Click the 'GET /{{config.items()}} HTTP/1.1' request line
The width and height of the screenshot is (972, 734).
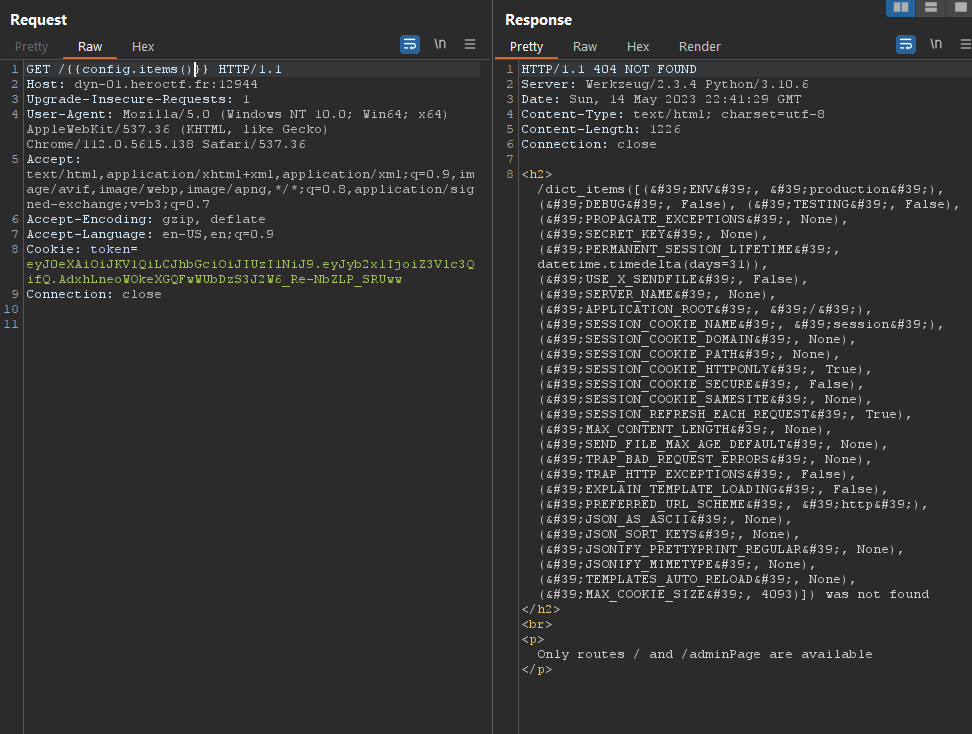pos(154,69)
